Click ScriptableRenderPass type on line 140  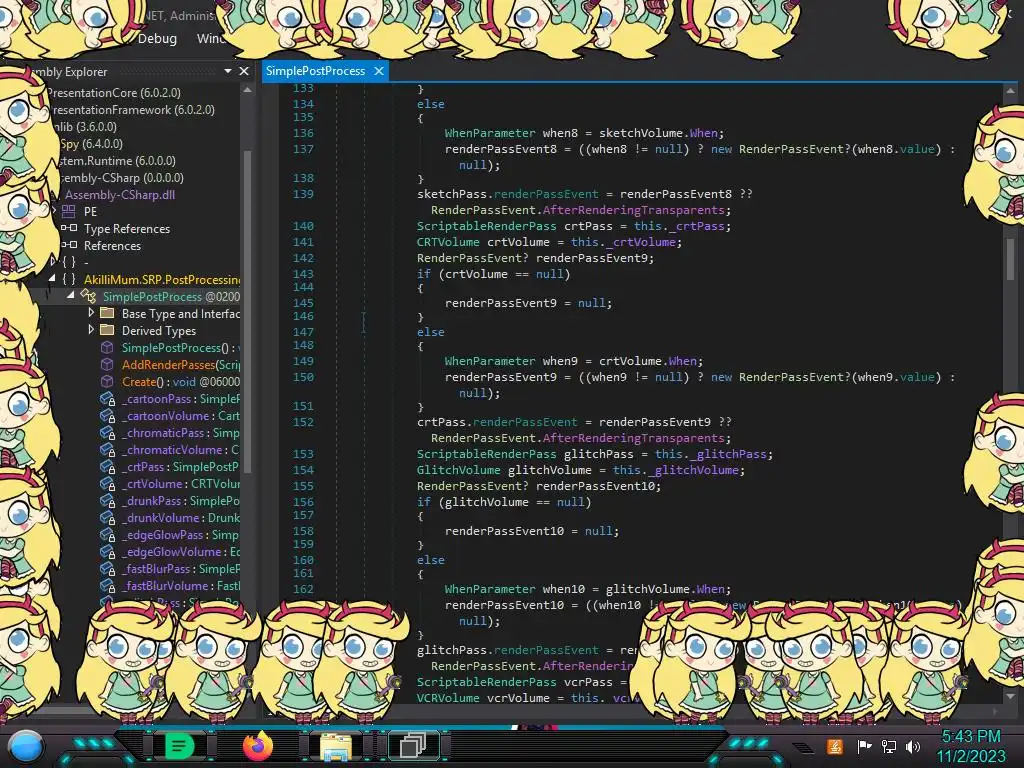pos(487,226)
